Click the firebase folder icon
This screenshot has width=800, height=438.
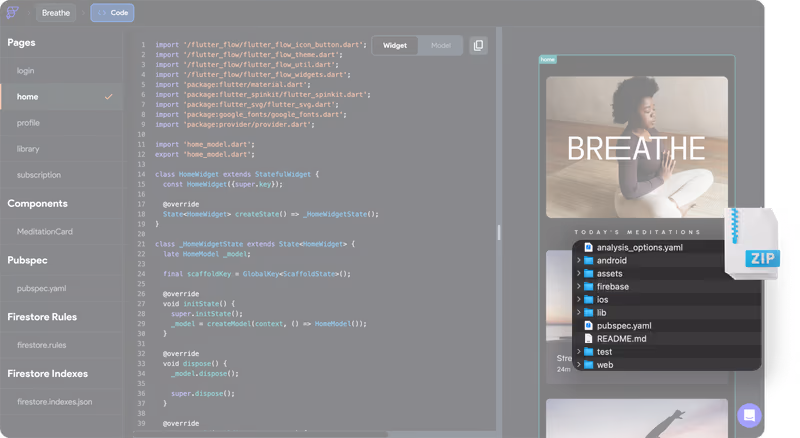pyautogui.click(x=588, y=286)
